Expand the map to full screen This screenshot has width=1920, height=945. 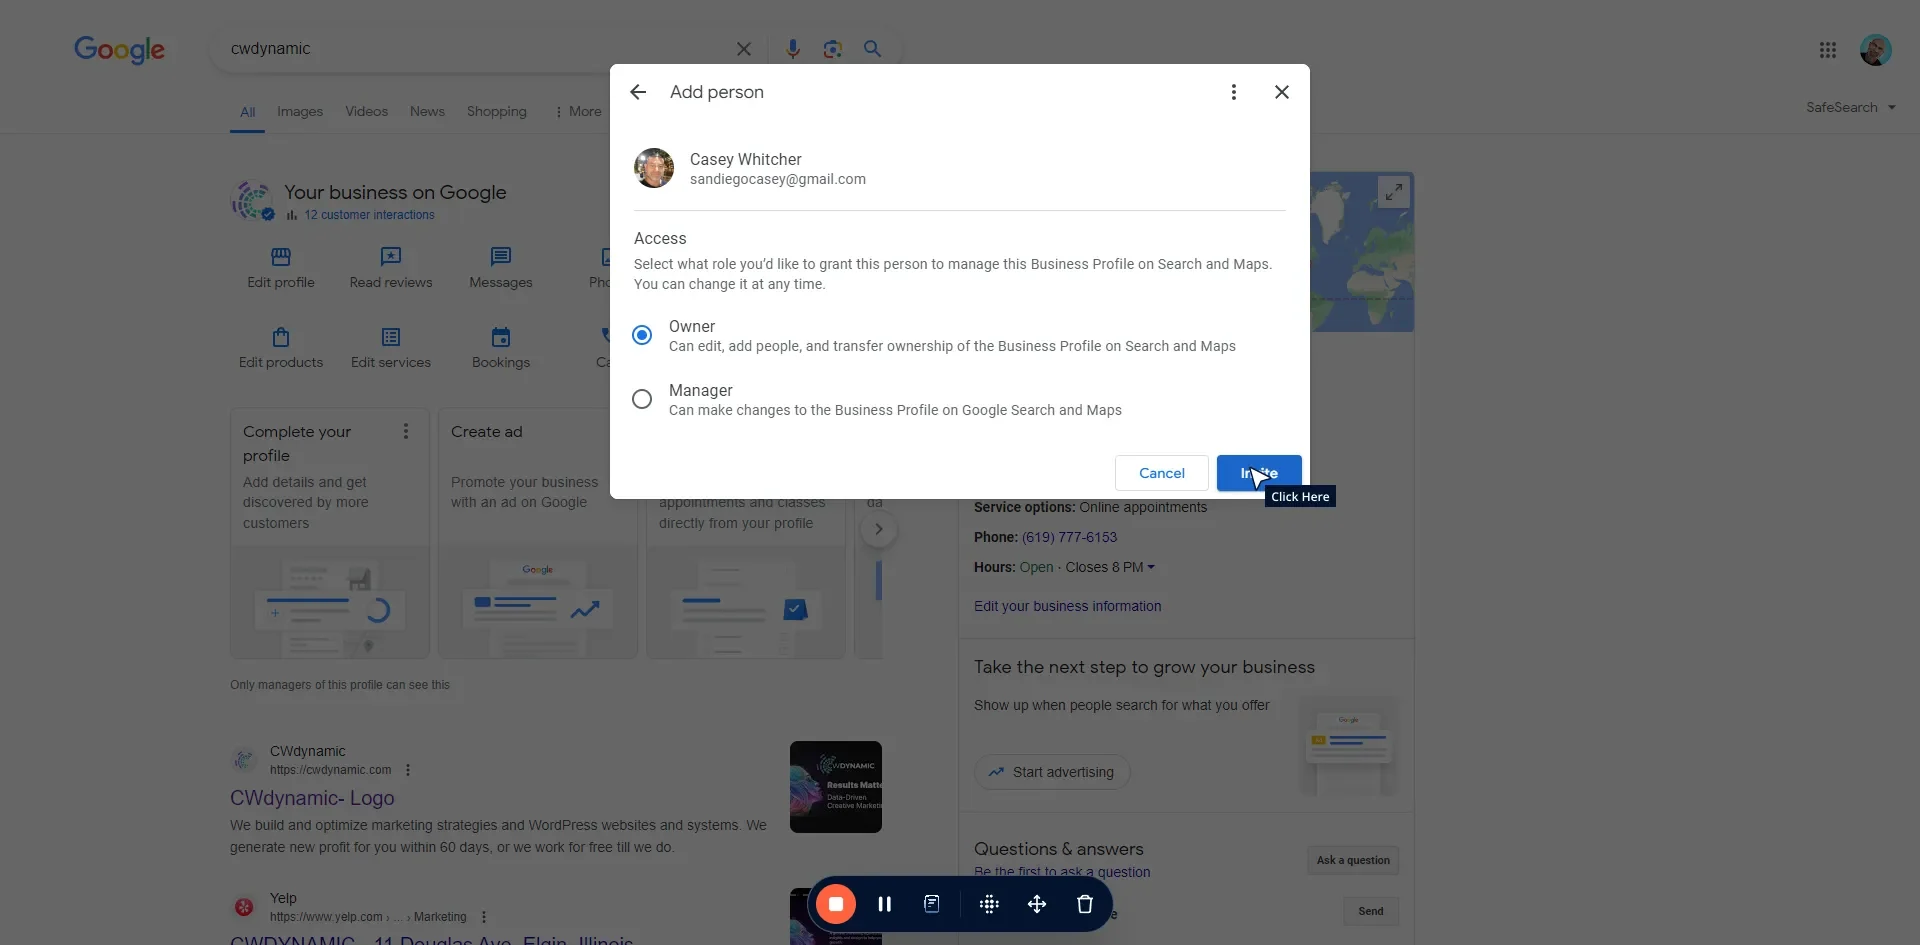point(1396,192)
